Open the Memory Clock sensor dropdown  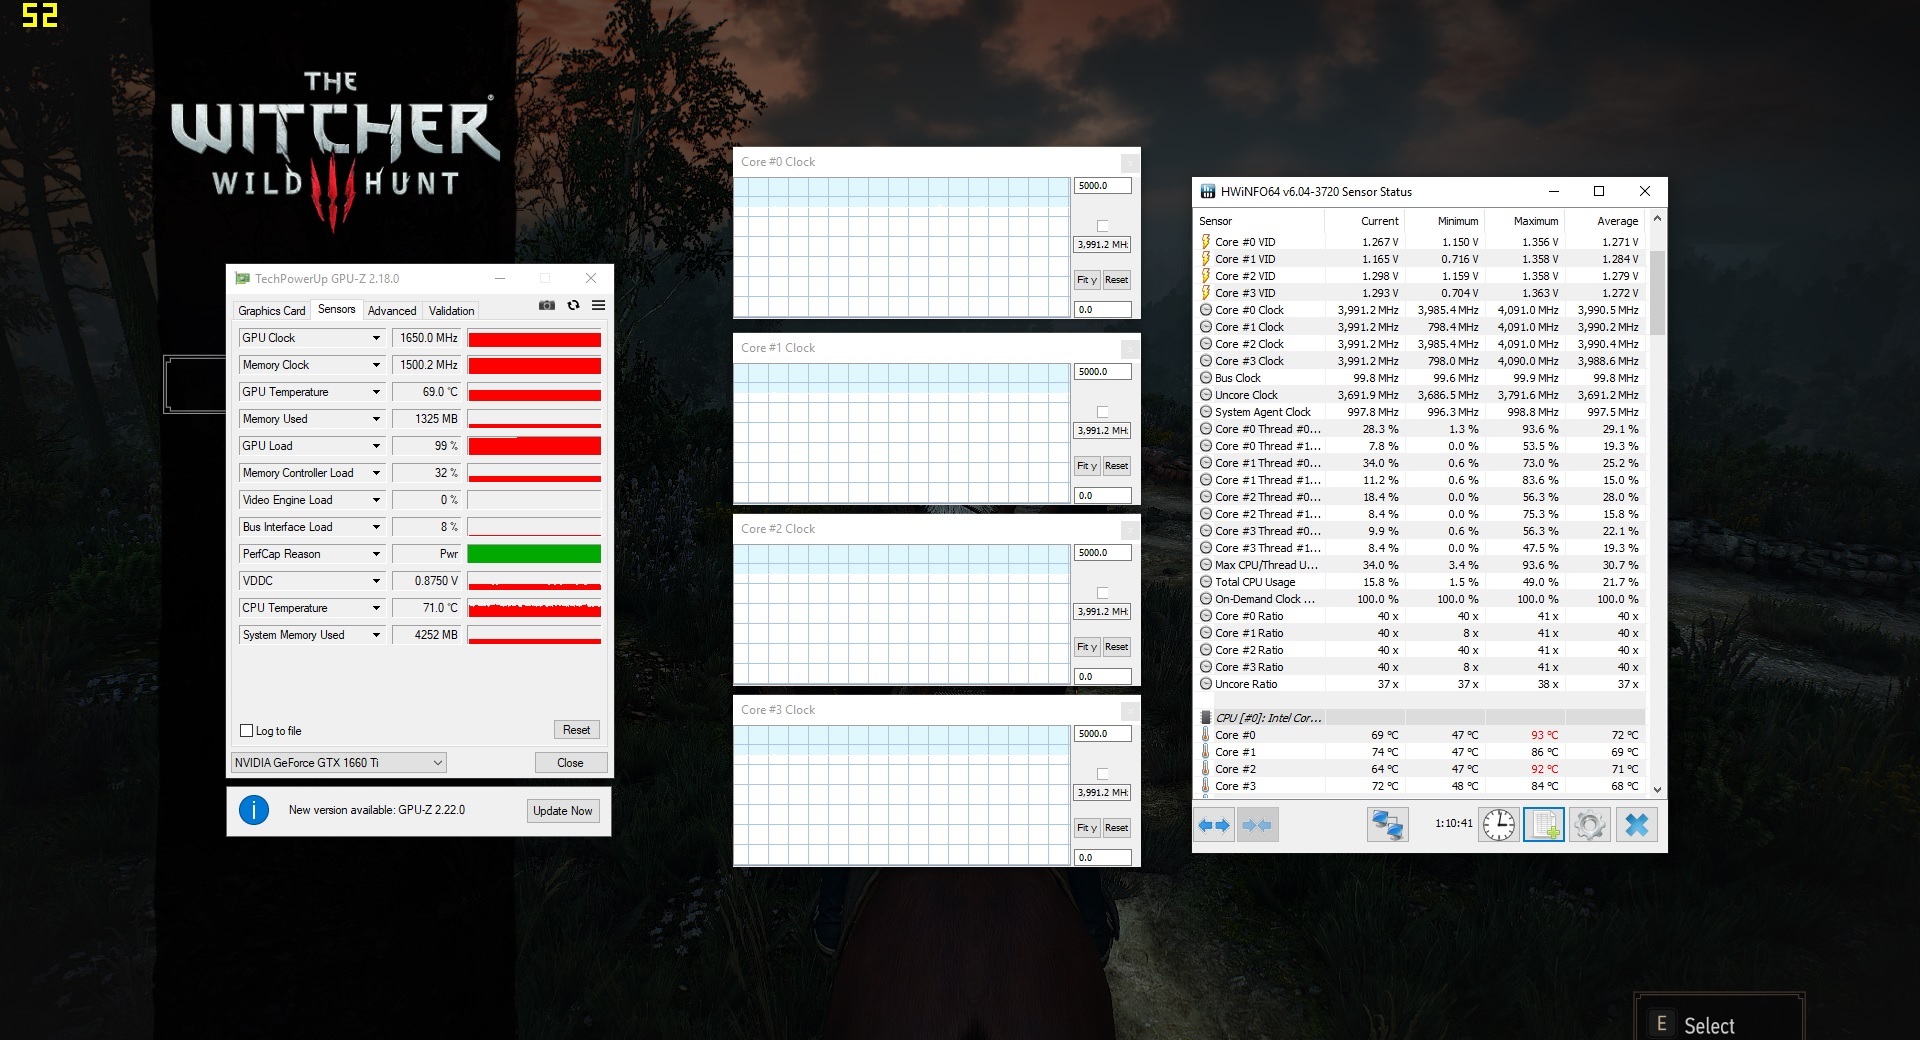click(x=376, y=365)
